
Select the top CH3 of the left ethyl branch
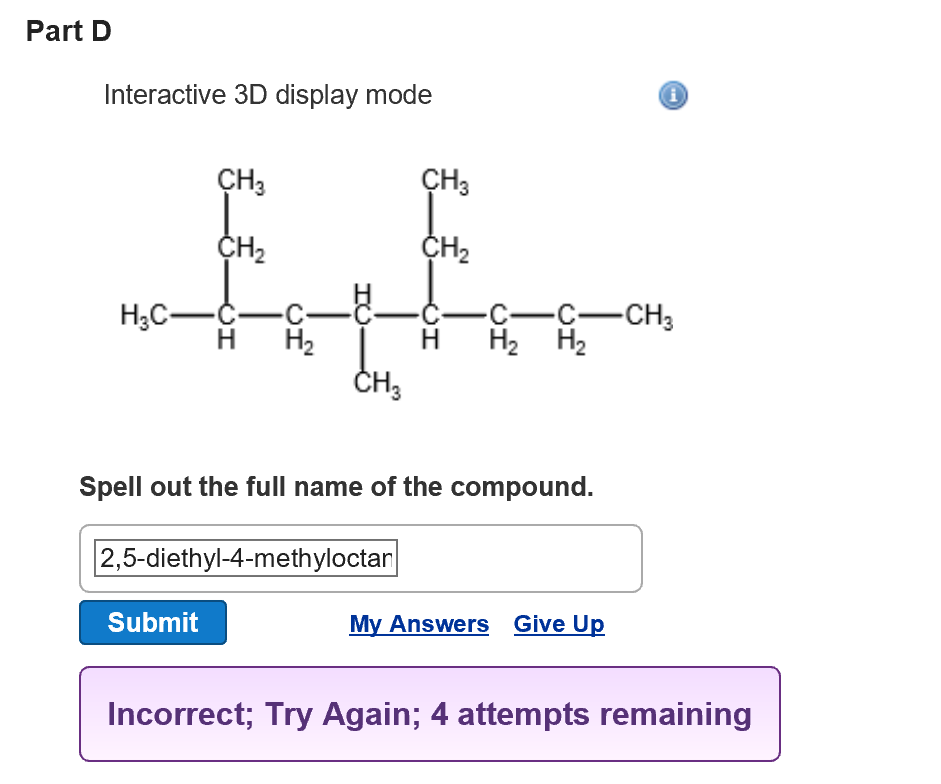[x=241, y=181]
